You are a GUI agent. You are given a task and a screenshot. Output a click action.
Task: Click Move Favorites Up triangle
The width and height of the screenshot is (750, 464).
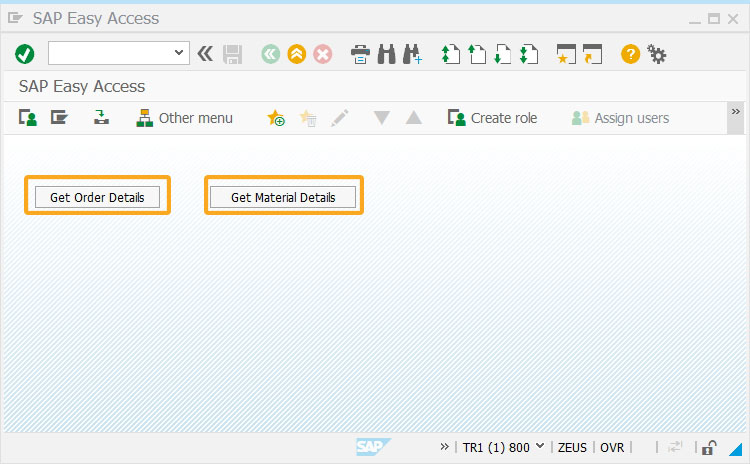[x=414, y=118]
